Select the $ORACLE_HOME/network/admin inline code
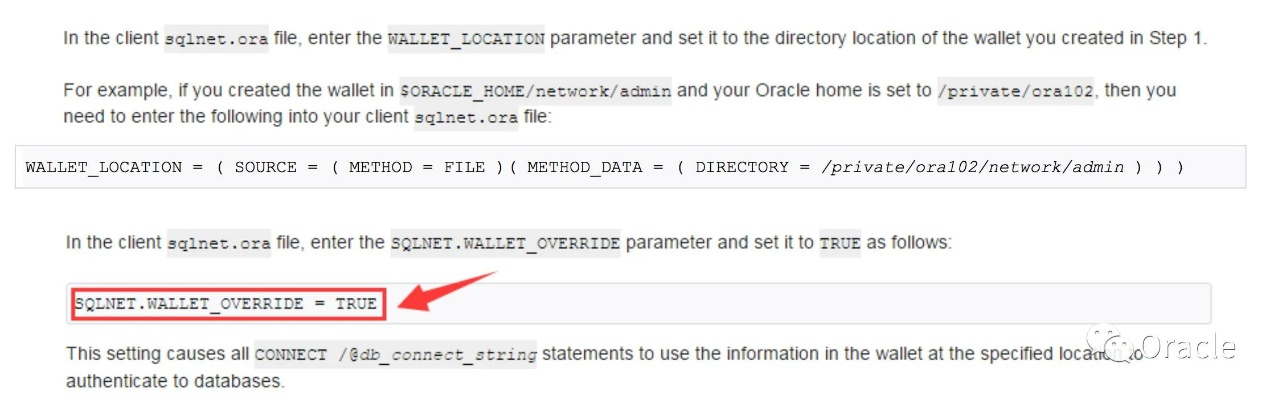The width and height of the screenshot is (1278, 400). [x=535, y=91]
